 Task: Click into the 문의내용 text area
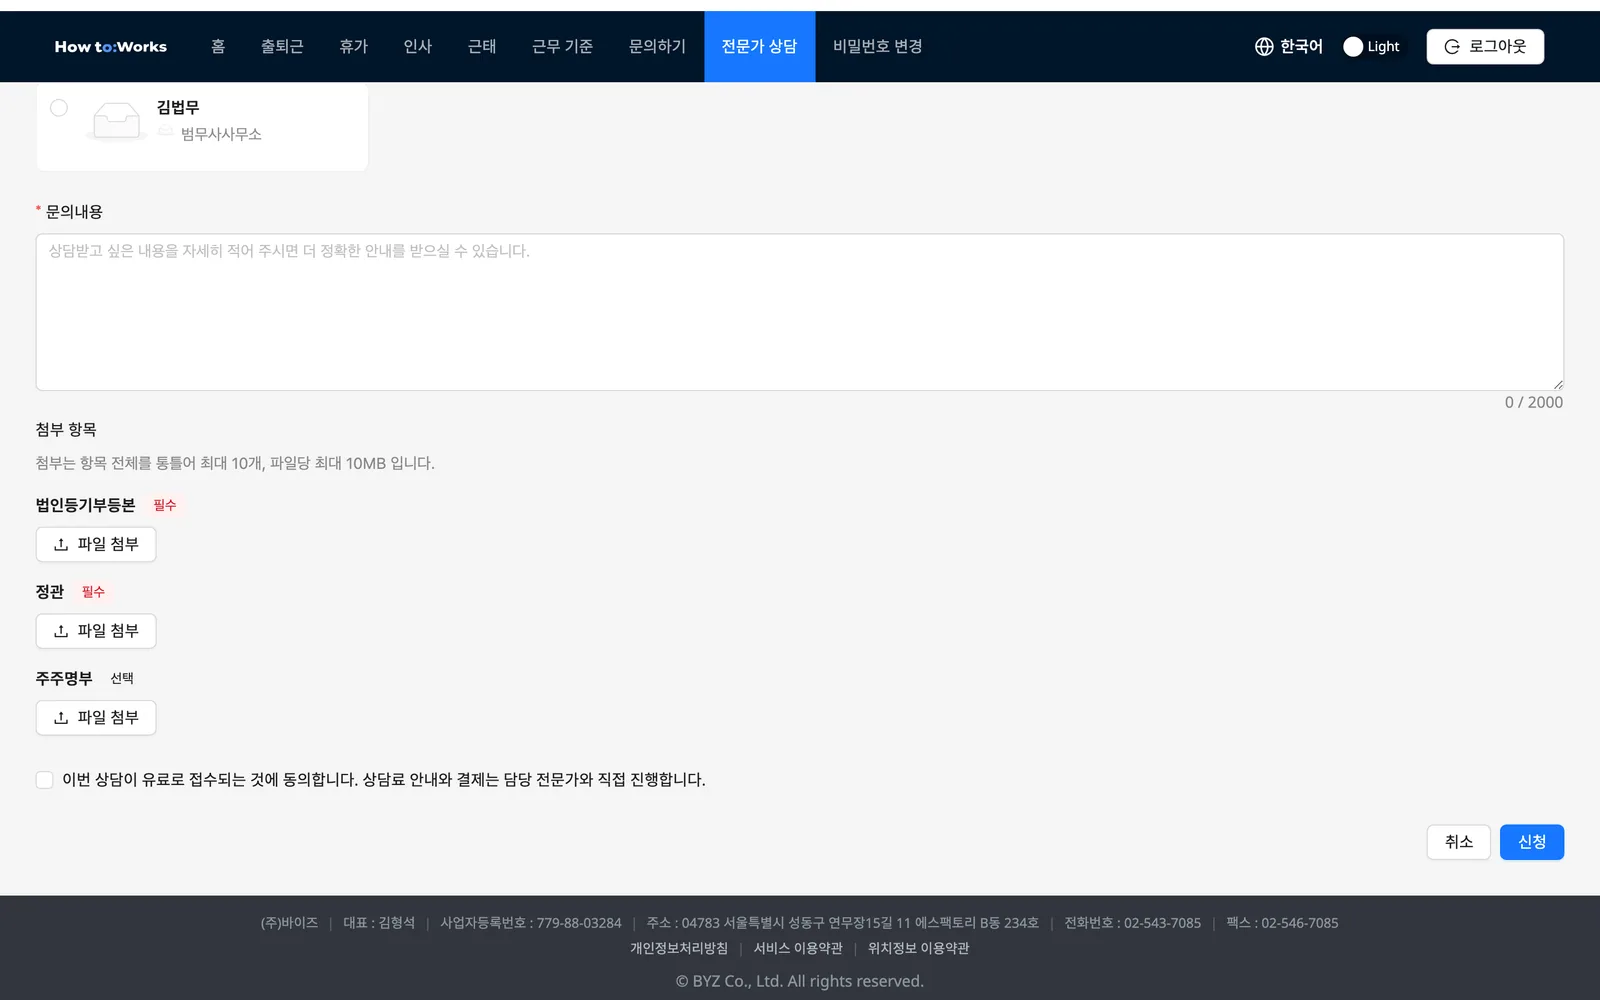click(x=800, y=312)
